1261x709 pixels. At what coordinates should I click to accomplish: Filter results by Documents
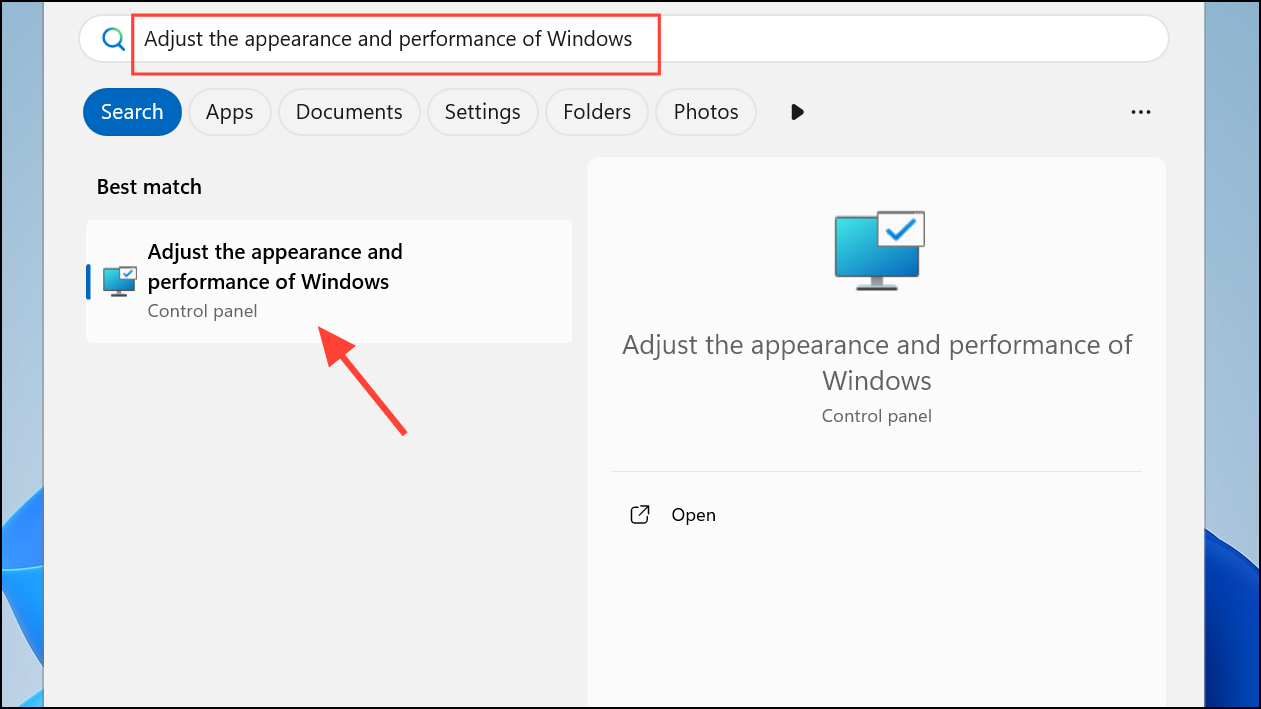pos(349,112)
